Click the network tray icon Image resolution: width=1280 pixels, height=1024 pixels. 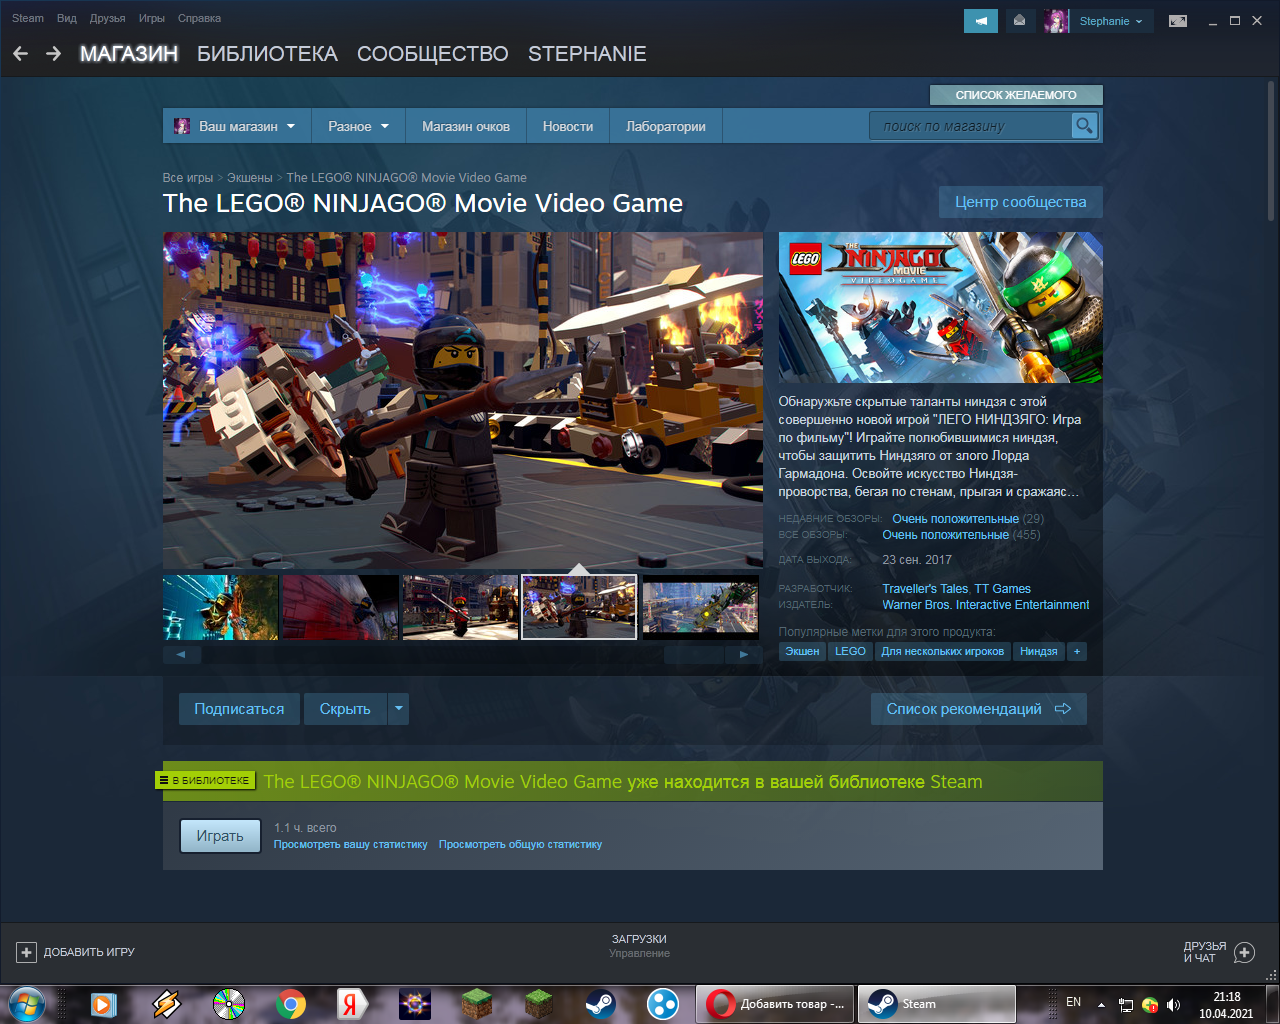tap(1125, 1004)
